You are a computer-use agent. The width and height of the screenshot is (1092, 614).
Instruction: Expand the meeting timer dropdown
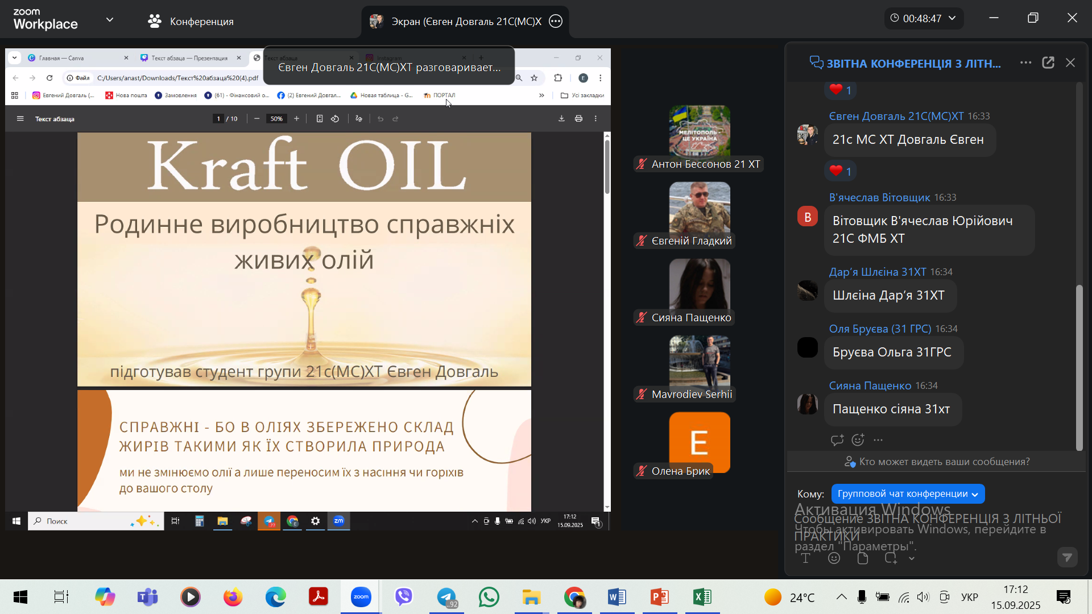[x=952, y=18]
